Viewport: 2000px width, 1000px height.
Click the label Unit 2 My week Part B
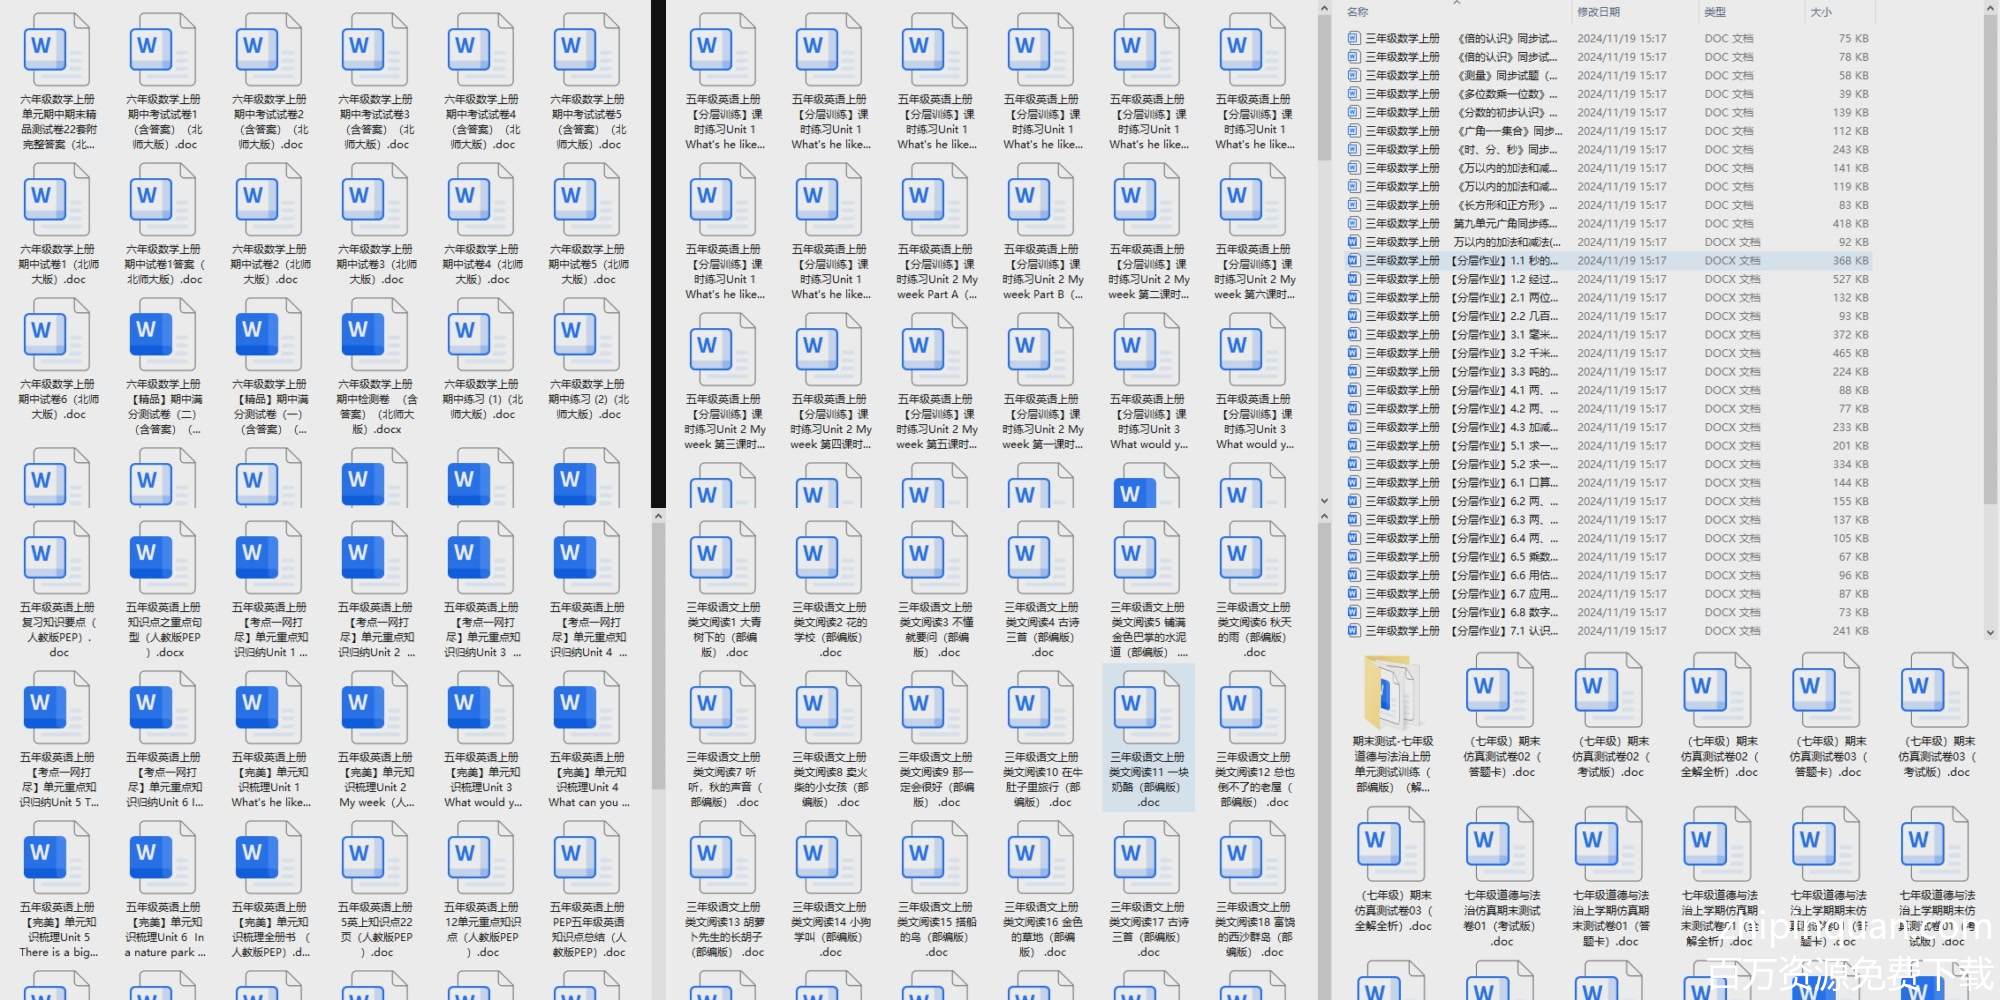click(x=1042, y=272)
